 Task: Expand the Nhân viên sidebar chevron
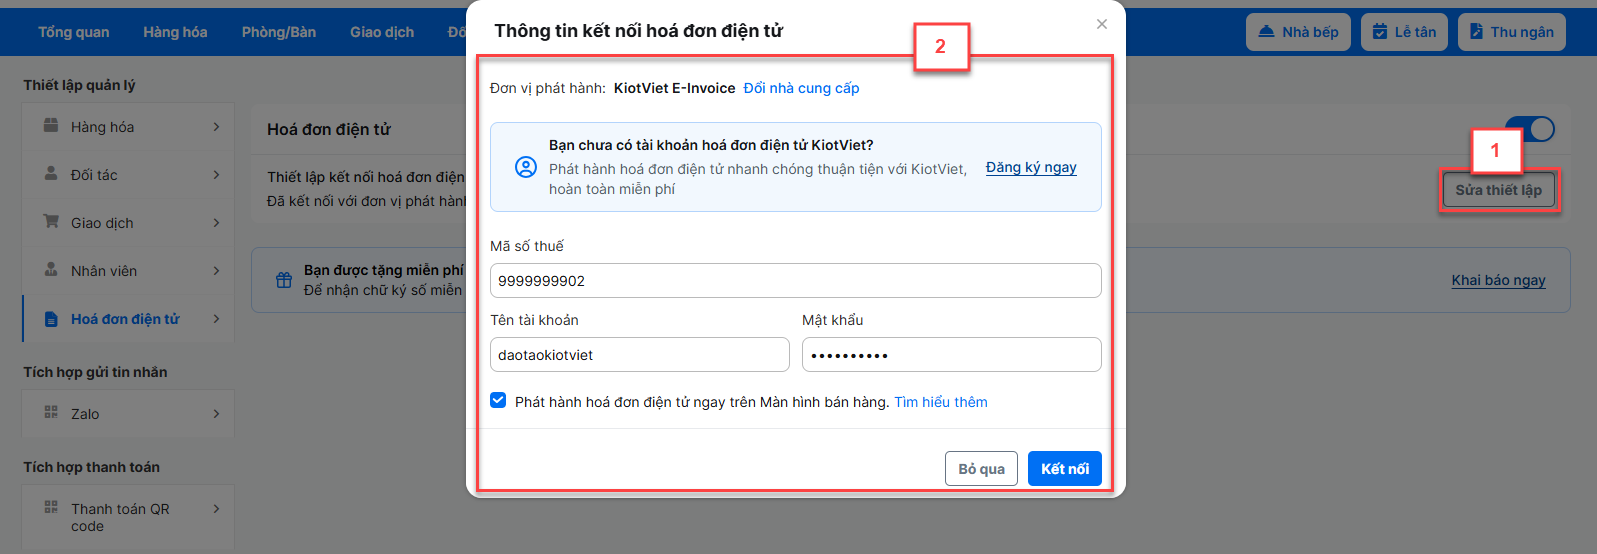coord(216,271)
